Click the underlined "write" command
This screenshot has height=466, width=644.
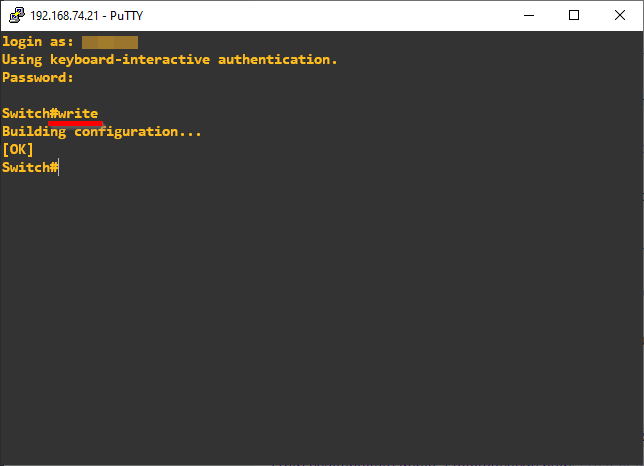78,114
